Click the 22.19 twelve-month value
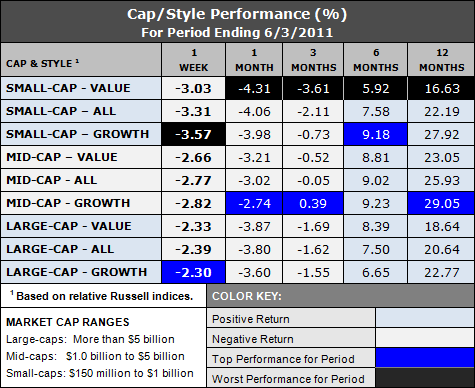Viewport: 475px width, 388px height. 441,111
